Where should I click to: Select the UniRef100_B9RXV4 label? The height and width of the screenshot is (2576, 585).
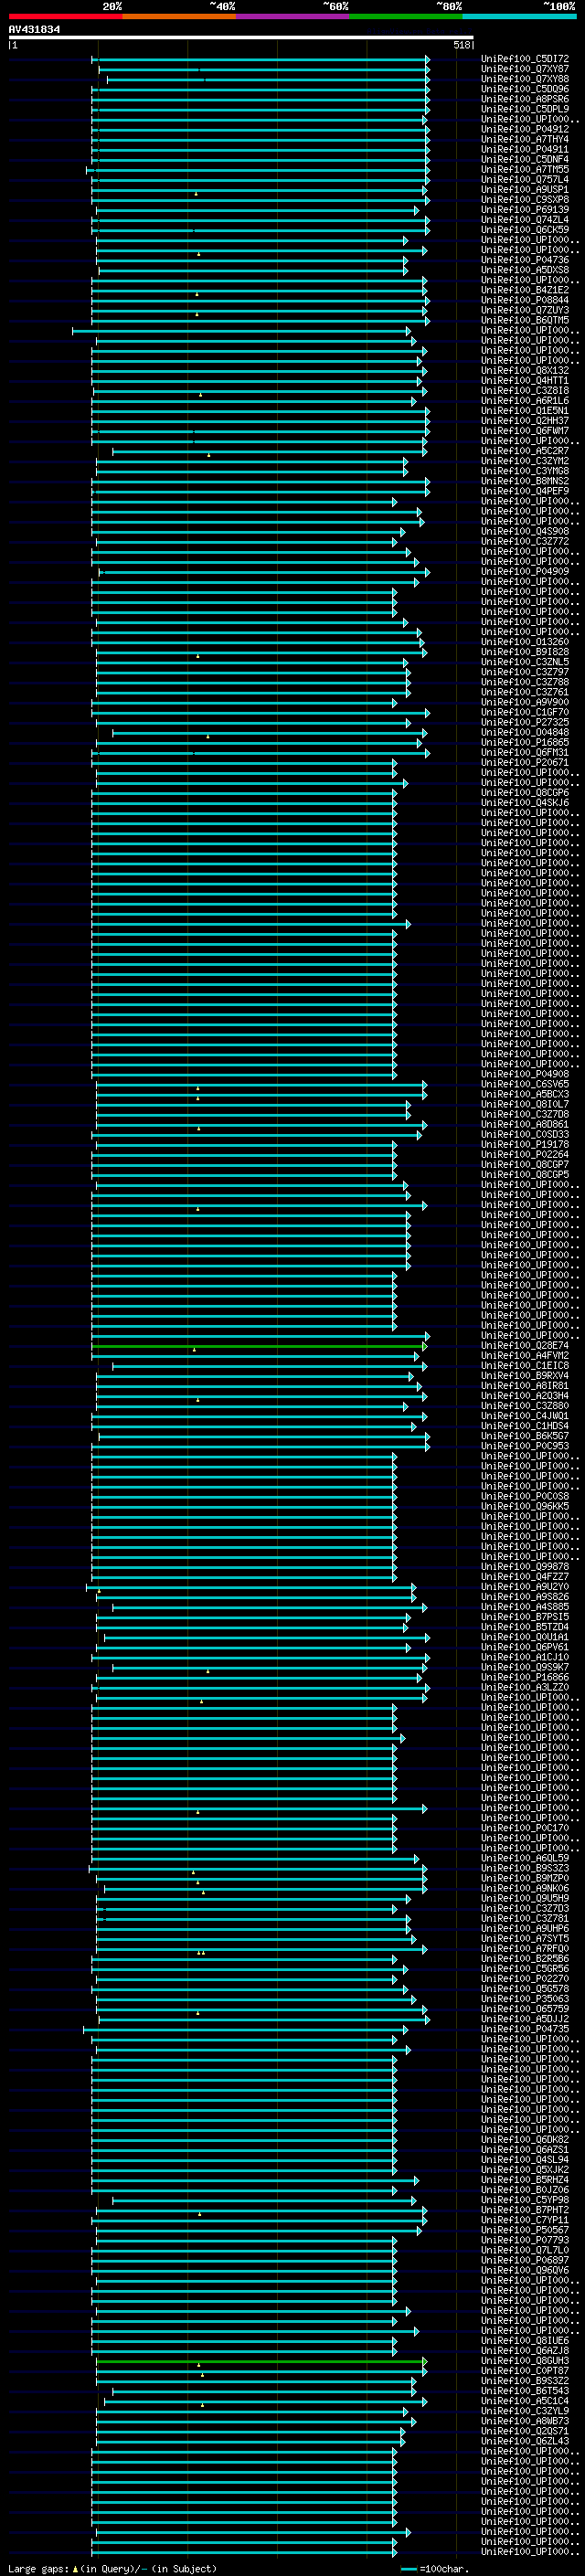click(x=525, y=1376)
